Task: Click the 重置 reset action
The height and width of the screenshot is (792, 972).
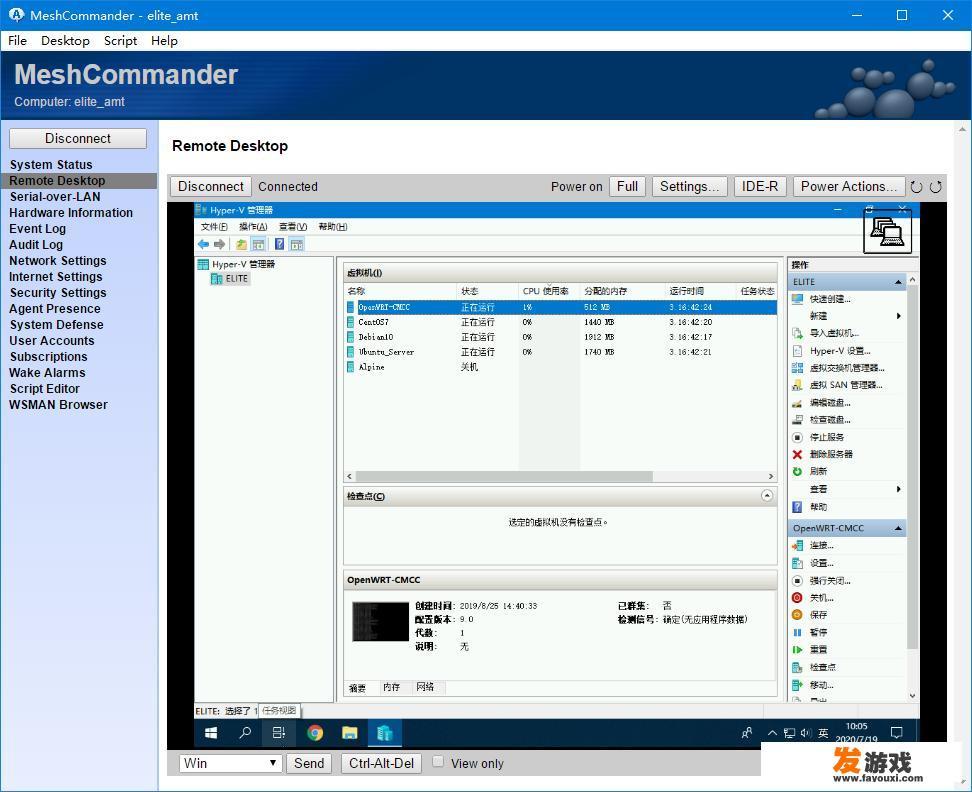Action: coord(818,649)
